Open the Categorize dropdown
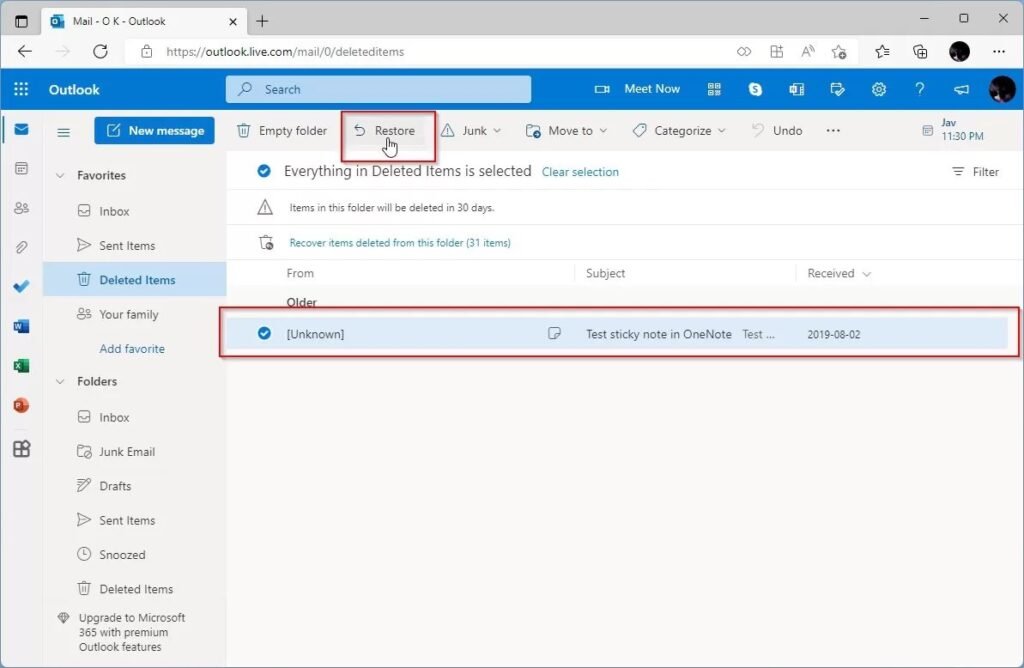This screenshot has height=668, width=1024. click(x=679, y=131)
